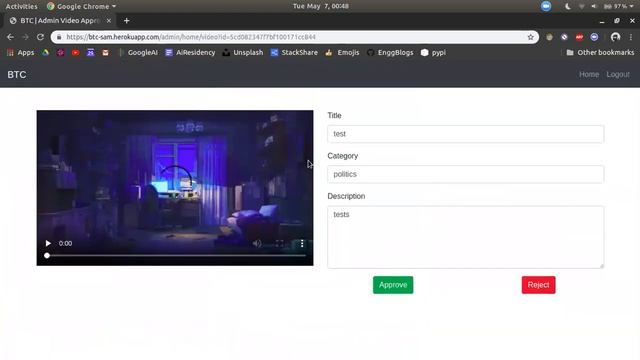
Task: Open the Chrome profile avatar
Action: pos(616,37)
